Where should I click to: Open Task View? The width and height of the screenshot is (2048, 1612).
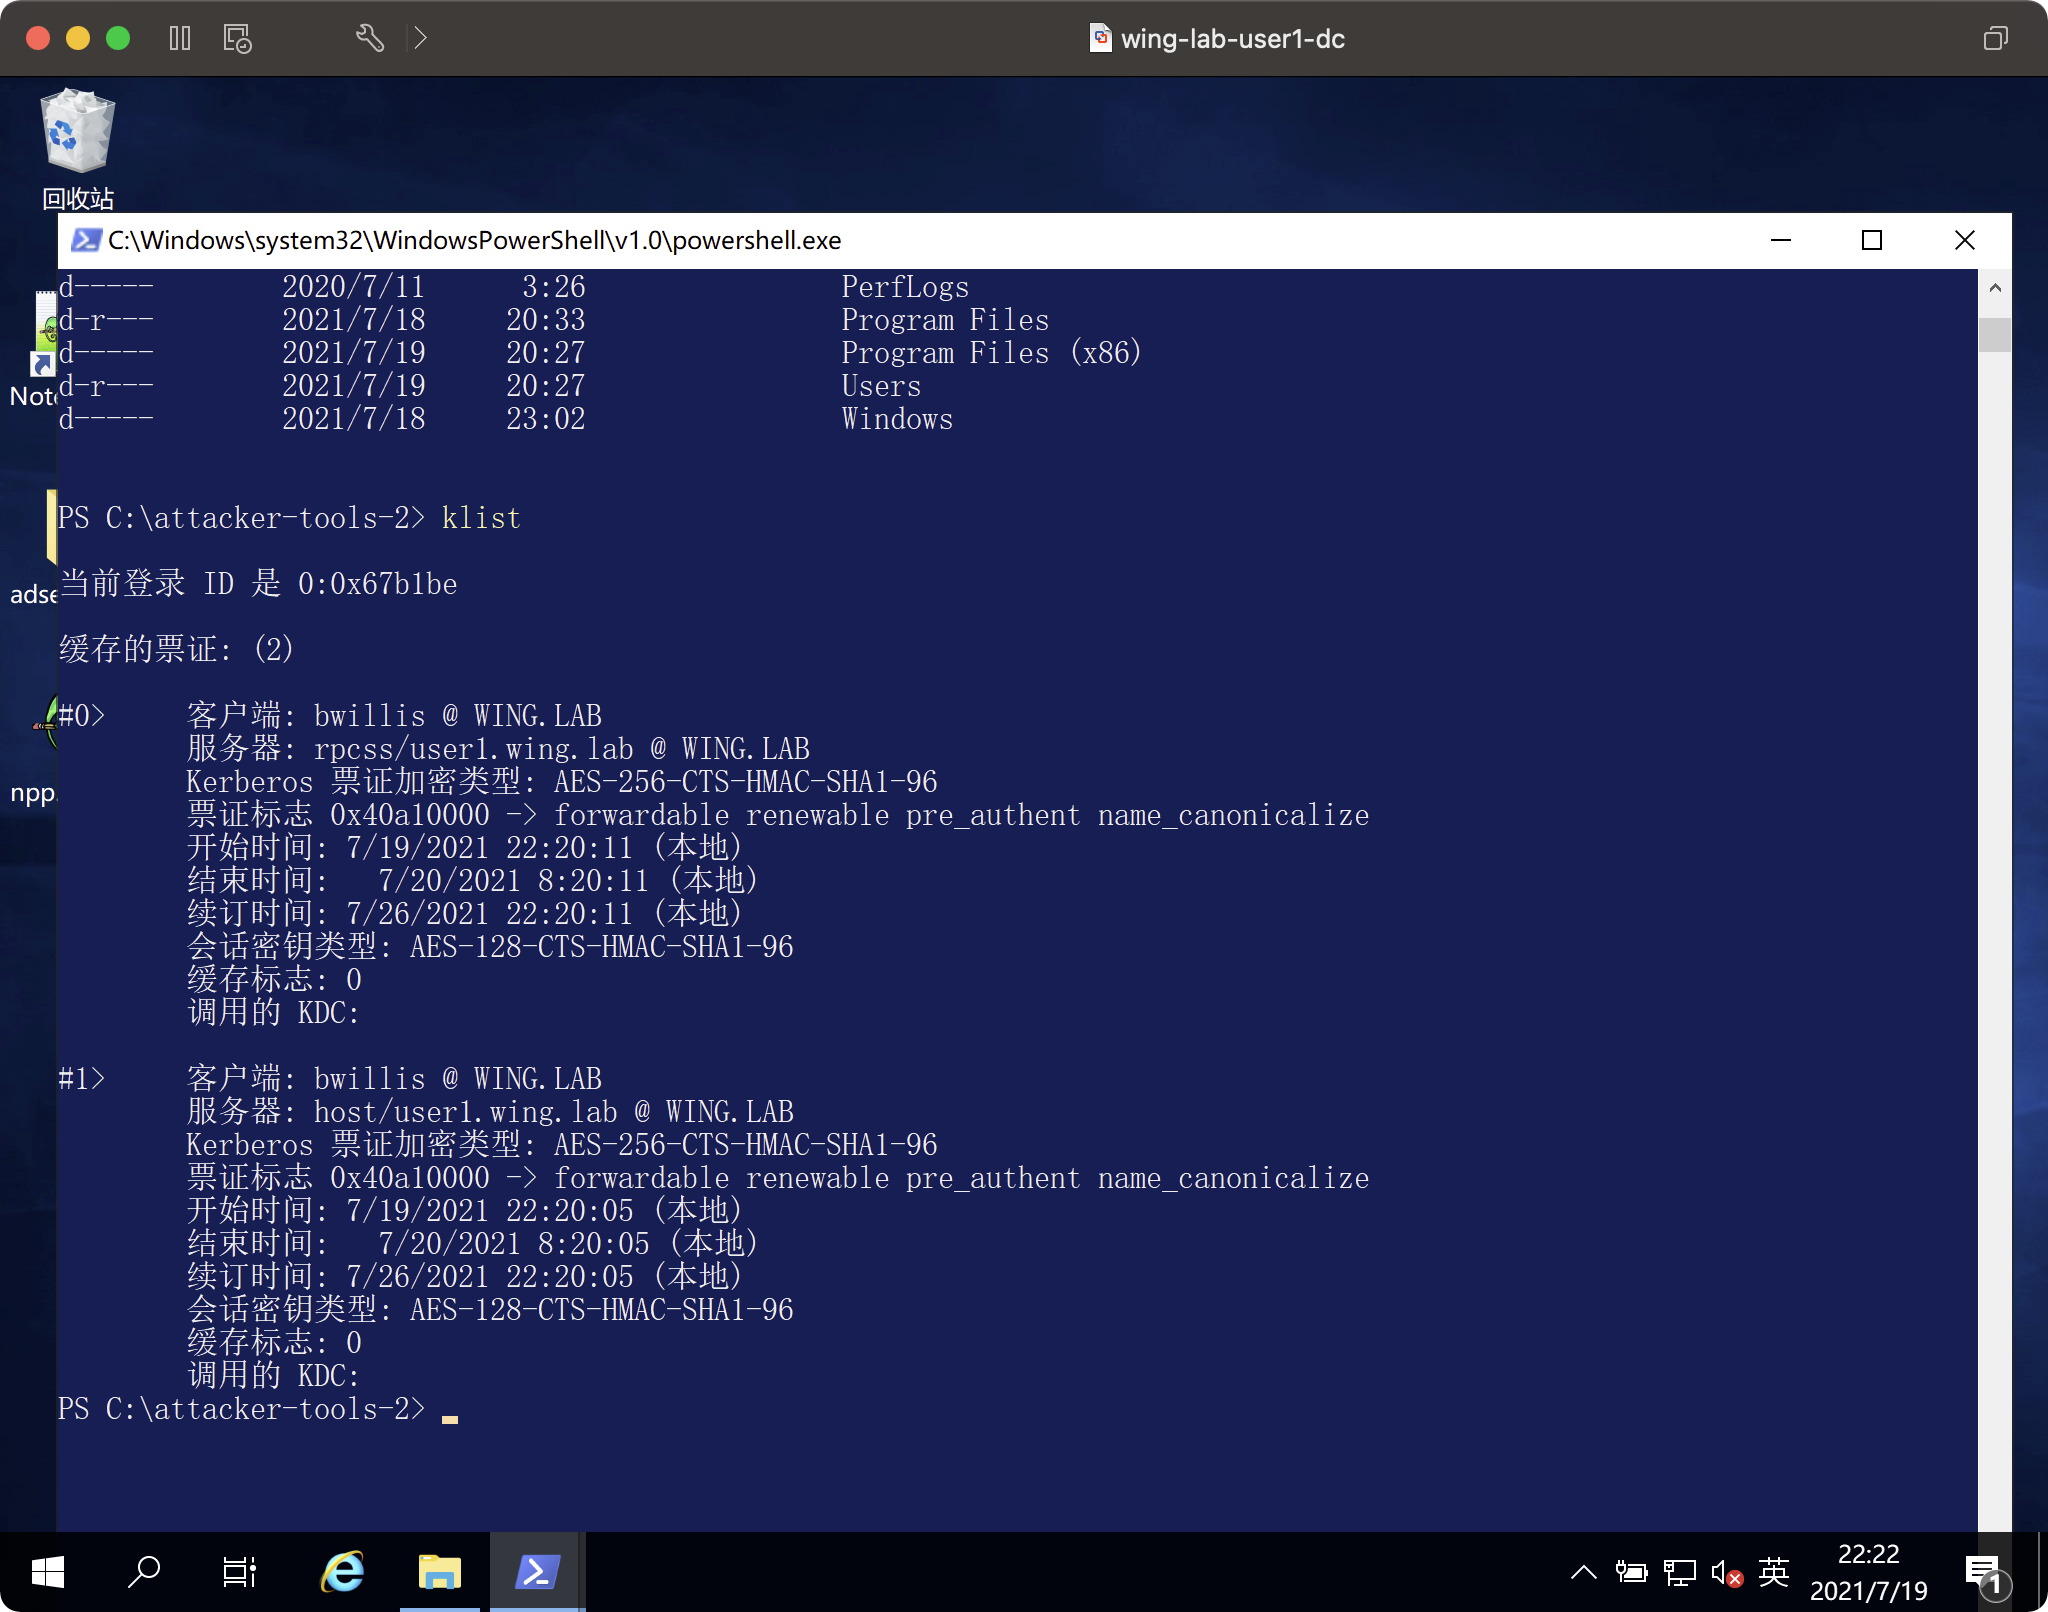coord(239,1572)
